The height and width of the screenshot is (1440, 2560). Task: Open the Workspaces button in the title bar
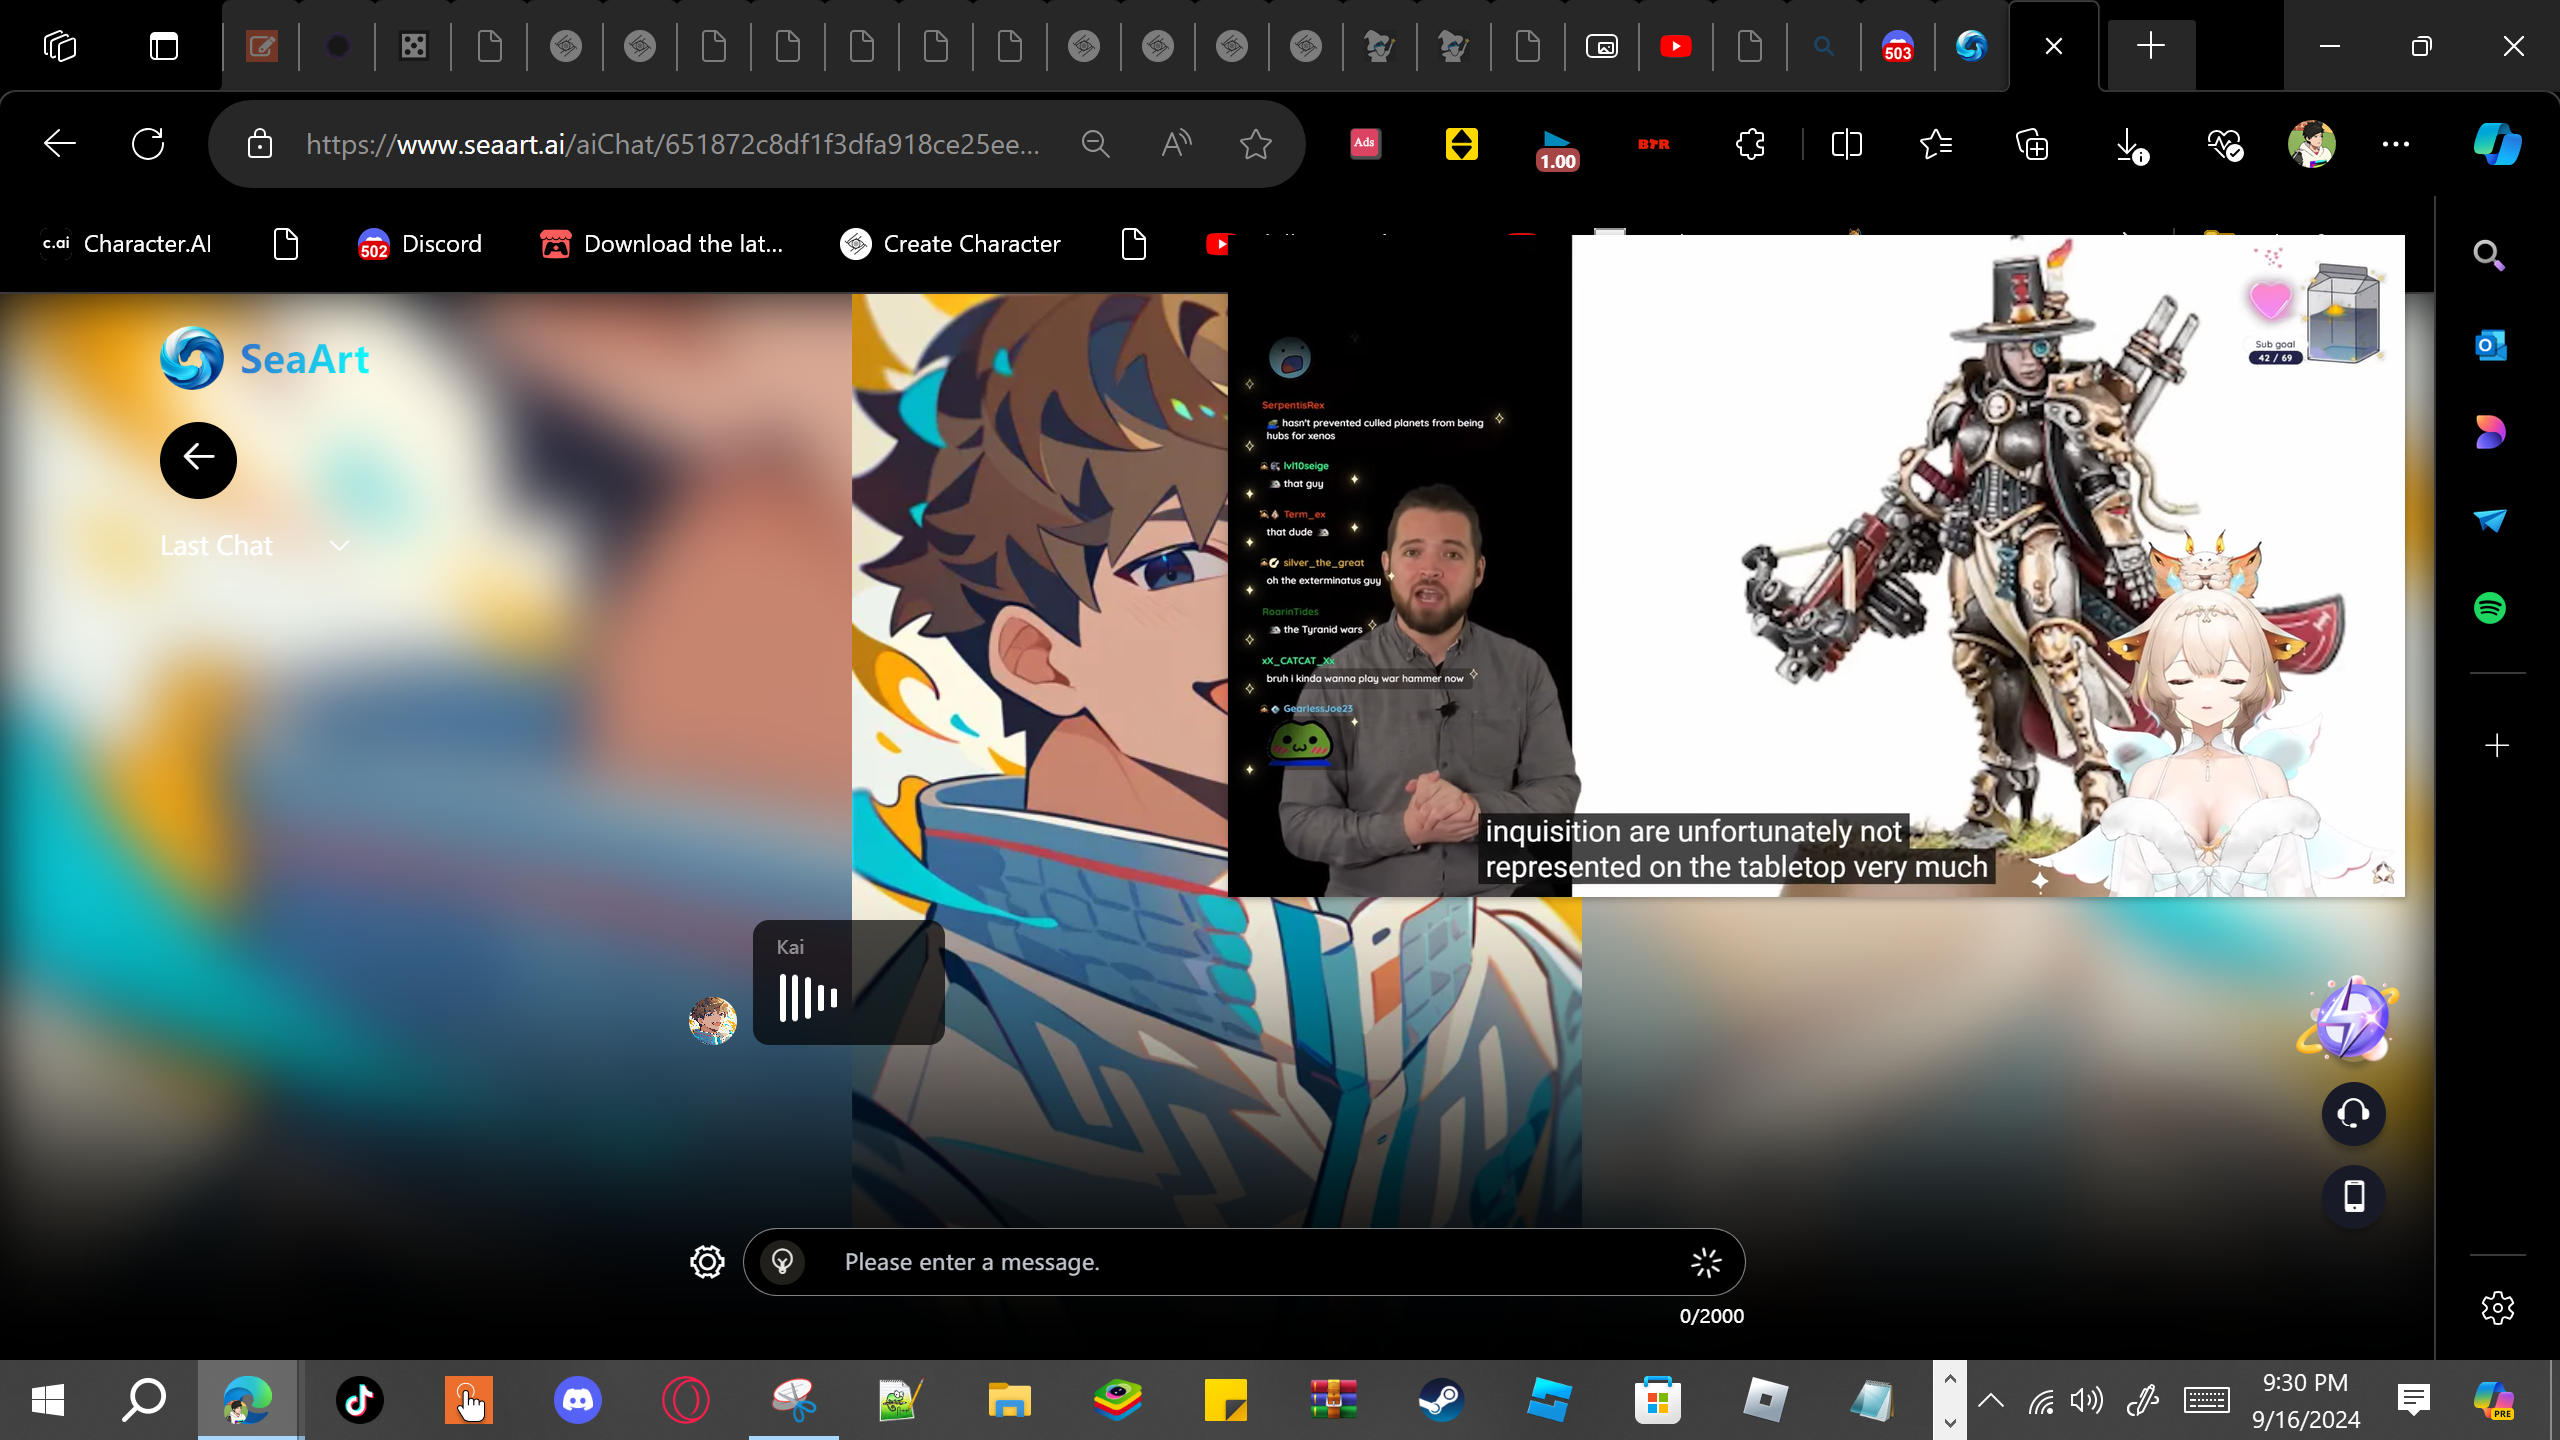coord(60,46)
